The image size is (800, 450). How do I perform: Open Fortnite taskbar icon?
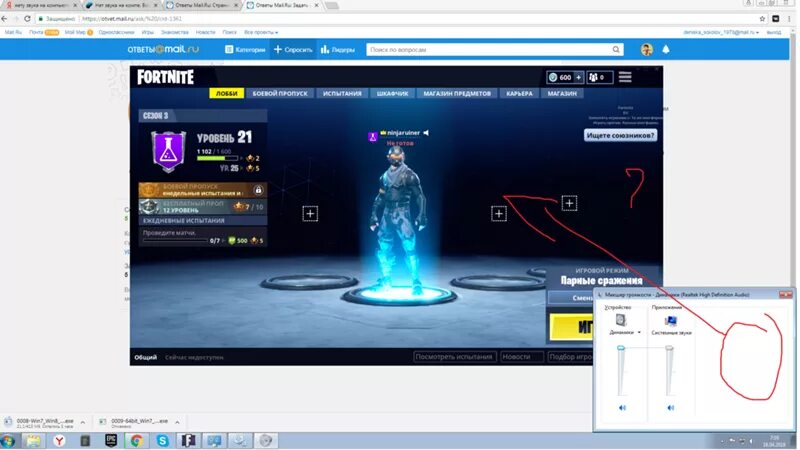tap(188, 440)
